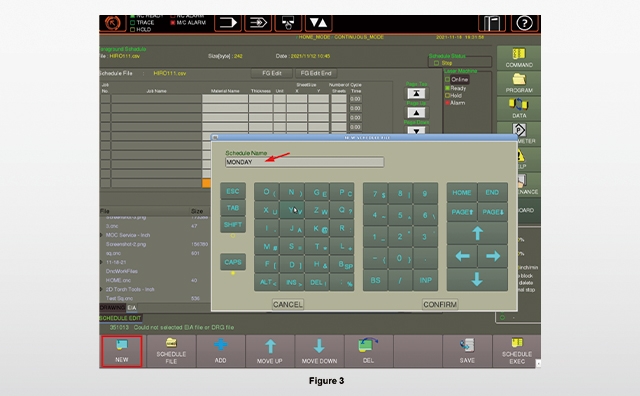Open the COMMAND side panel
The height and width of the screenshot is (396, 640).
pyautogui.click(x=519, y=58)
